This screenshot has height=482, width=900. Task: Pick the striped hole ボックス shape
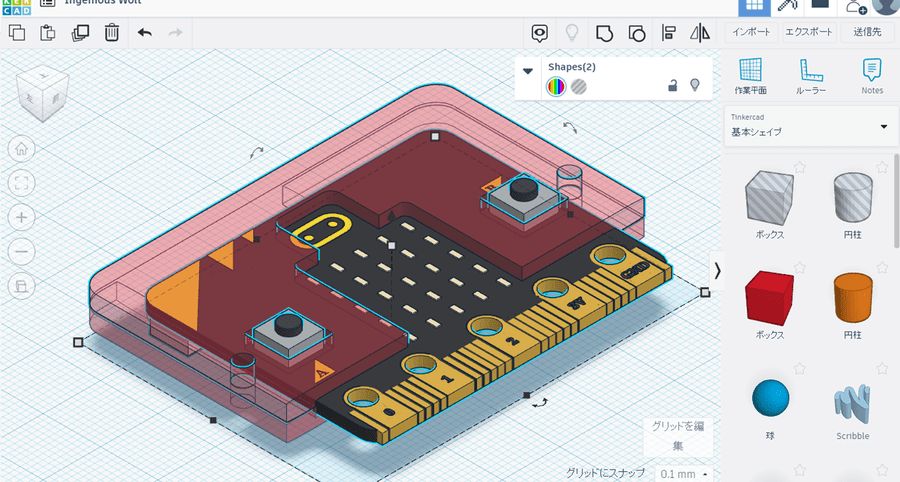pyautogui.click(x=769, y=197)
